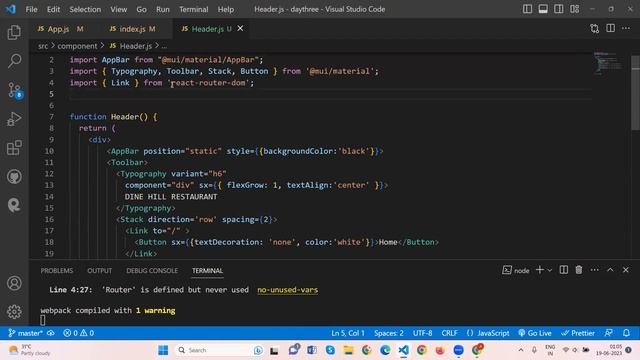
Task: Split the terminal pane
Action: click(564, 270)
